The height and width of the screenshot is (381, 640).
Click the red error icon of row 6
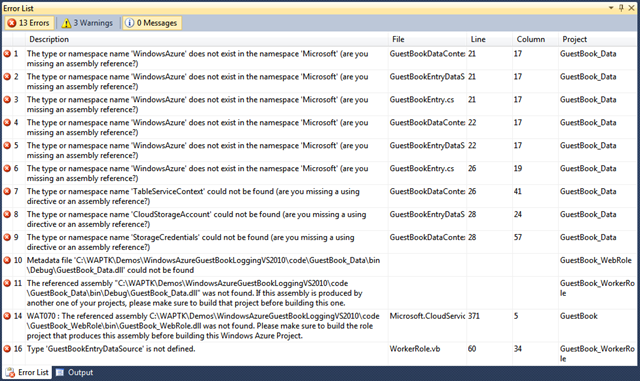coord(7,168)
